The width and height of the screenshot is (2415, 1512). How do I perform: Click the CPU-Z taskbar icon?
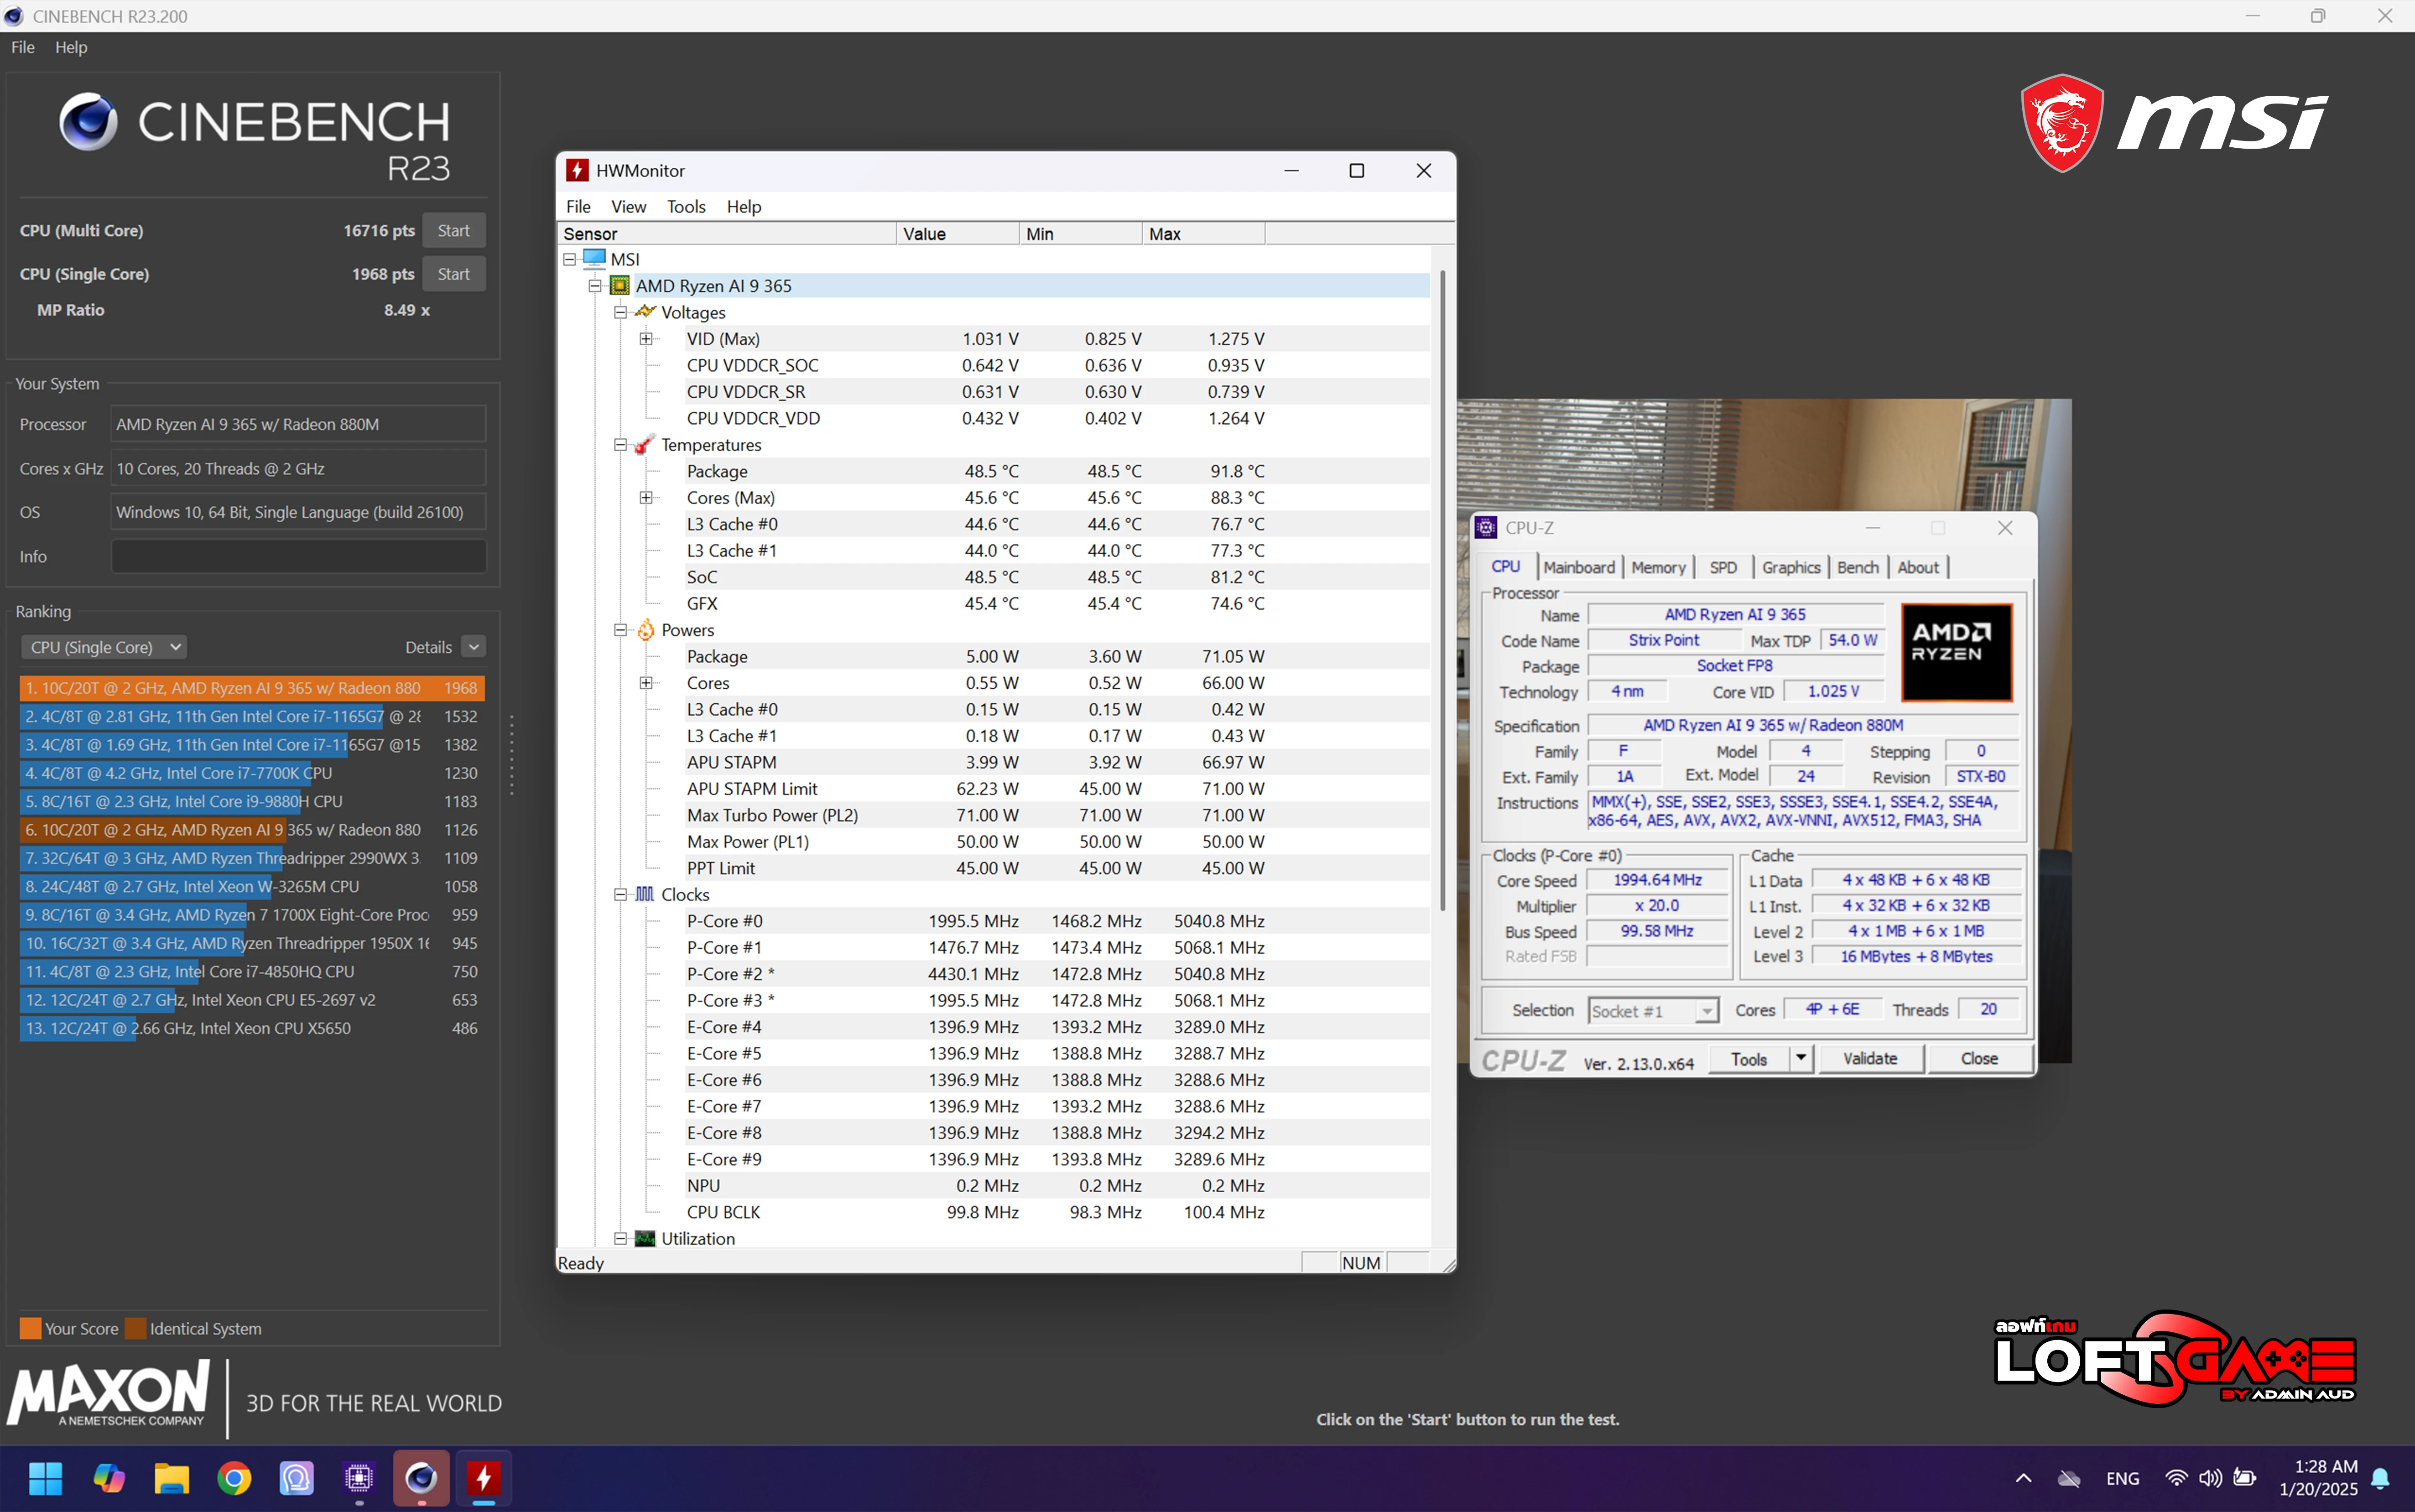pyautogui.click(x=359, y=1477)
